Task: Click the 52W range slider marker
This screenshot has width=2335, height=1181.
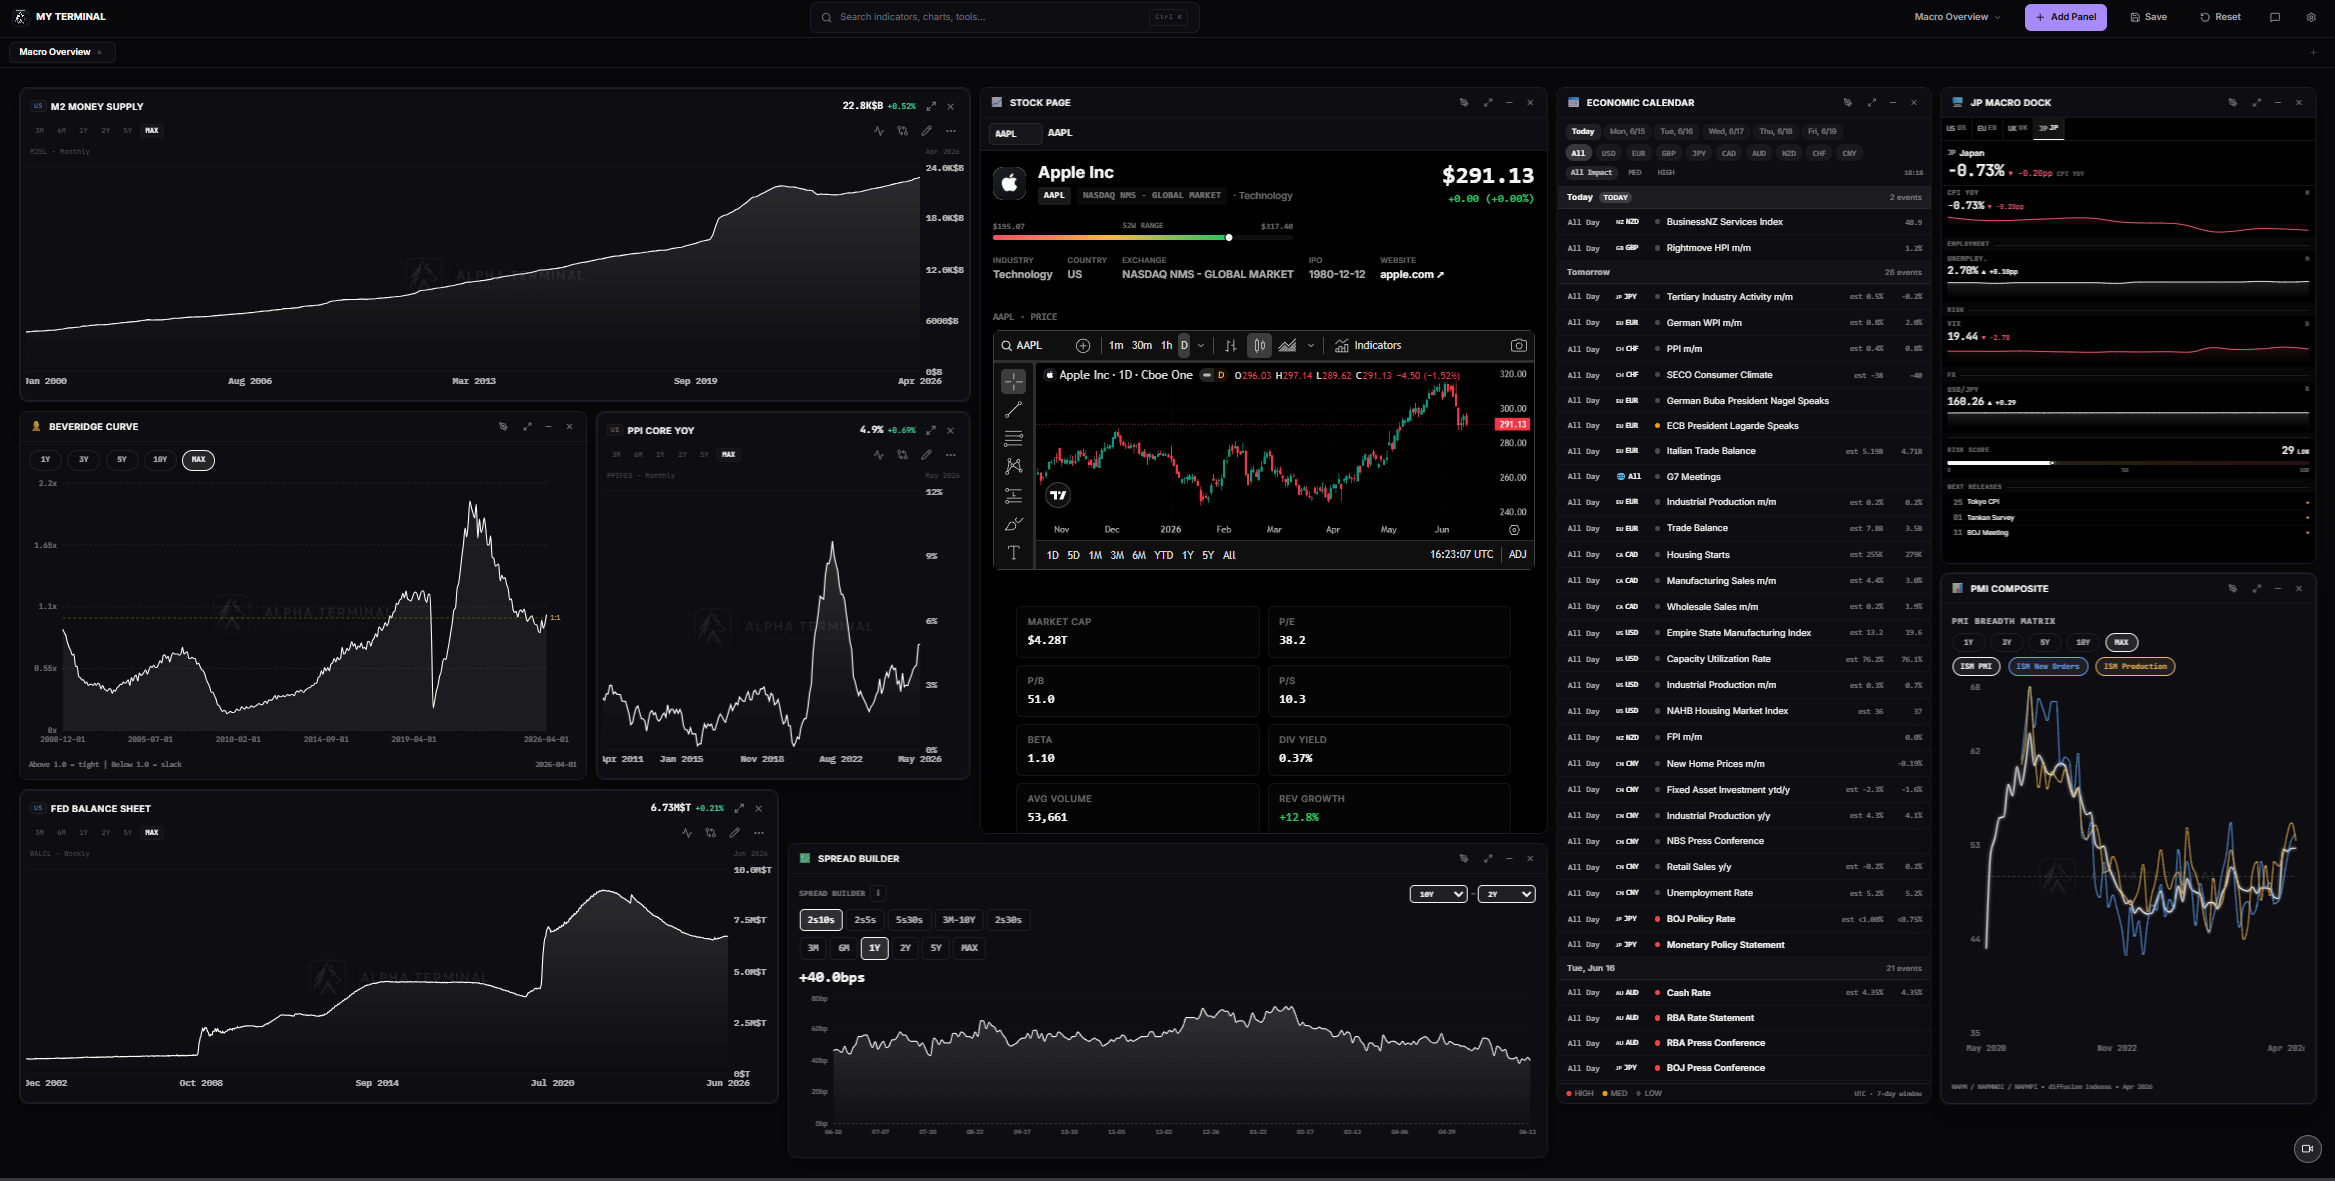Action: point(1229,238)
